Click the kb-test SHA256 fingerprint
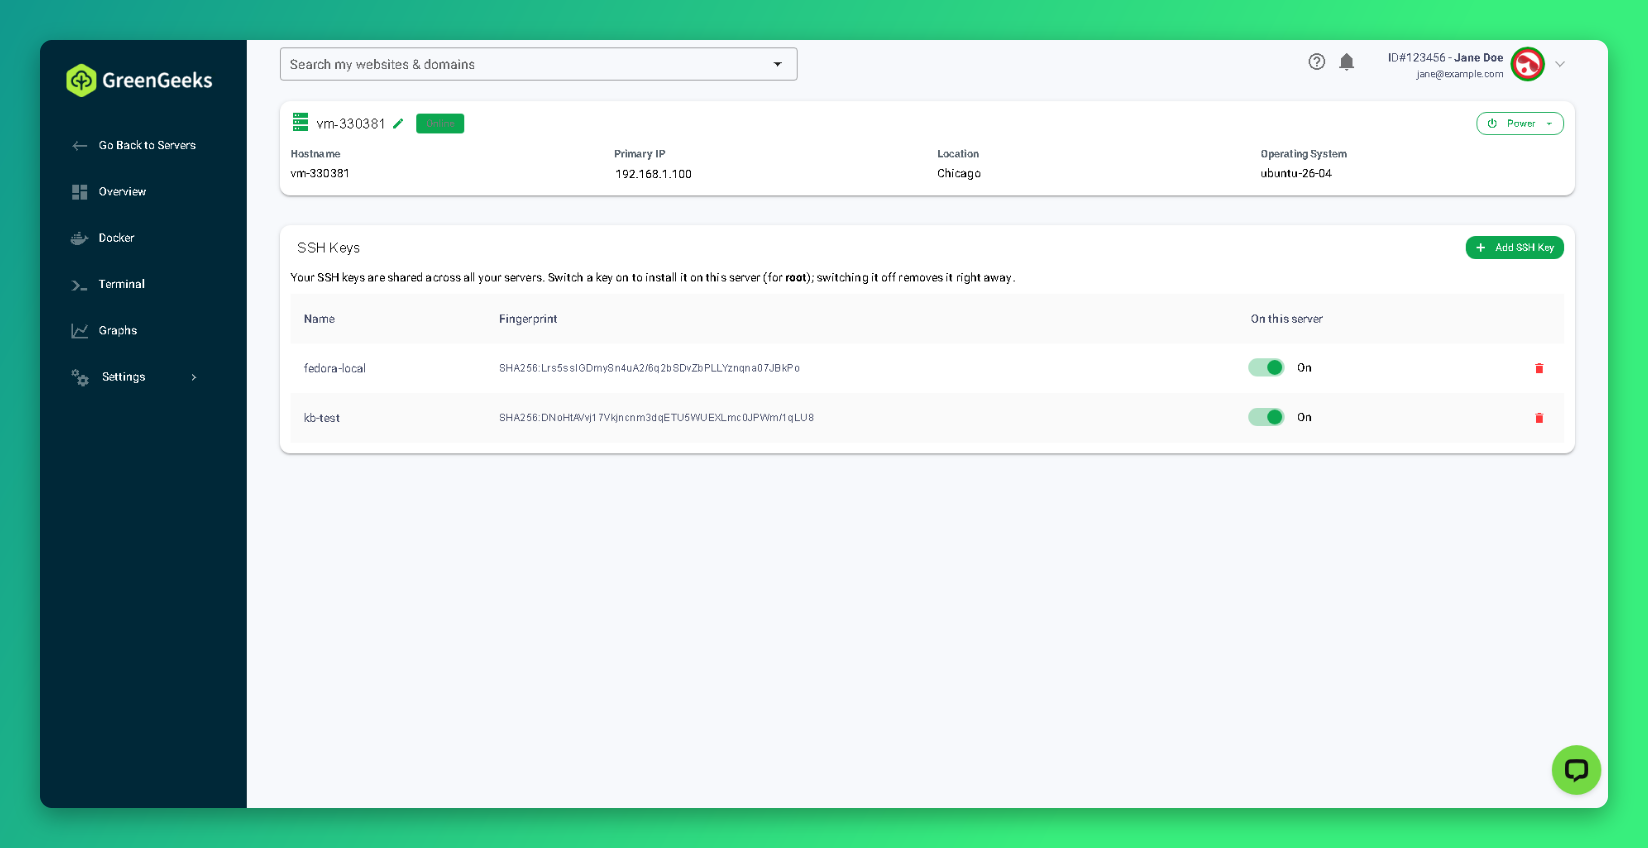The image size is (1648, 848). (656, 418)
